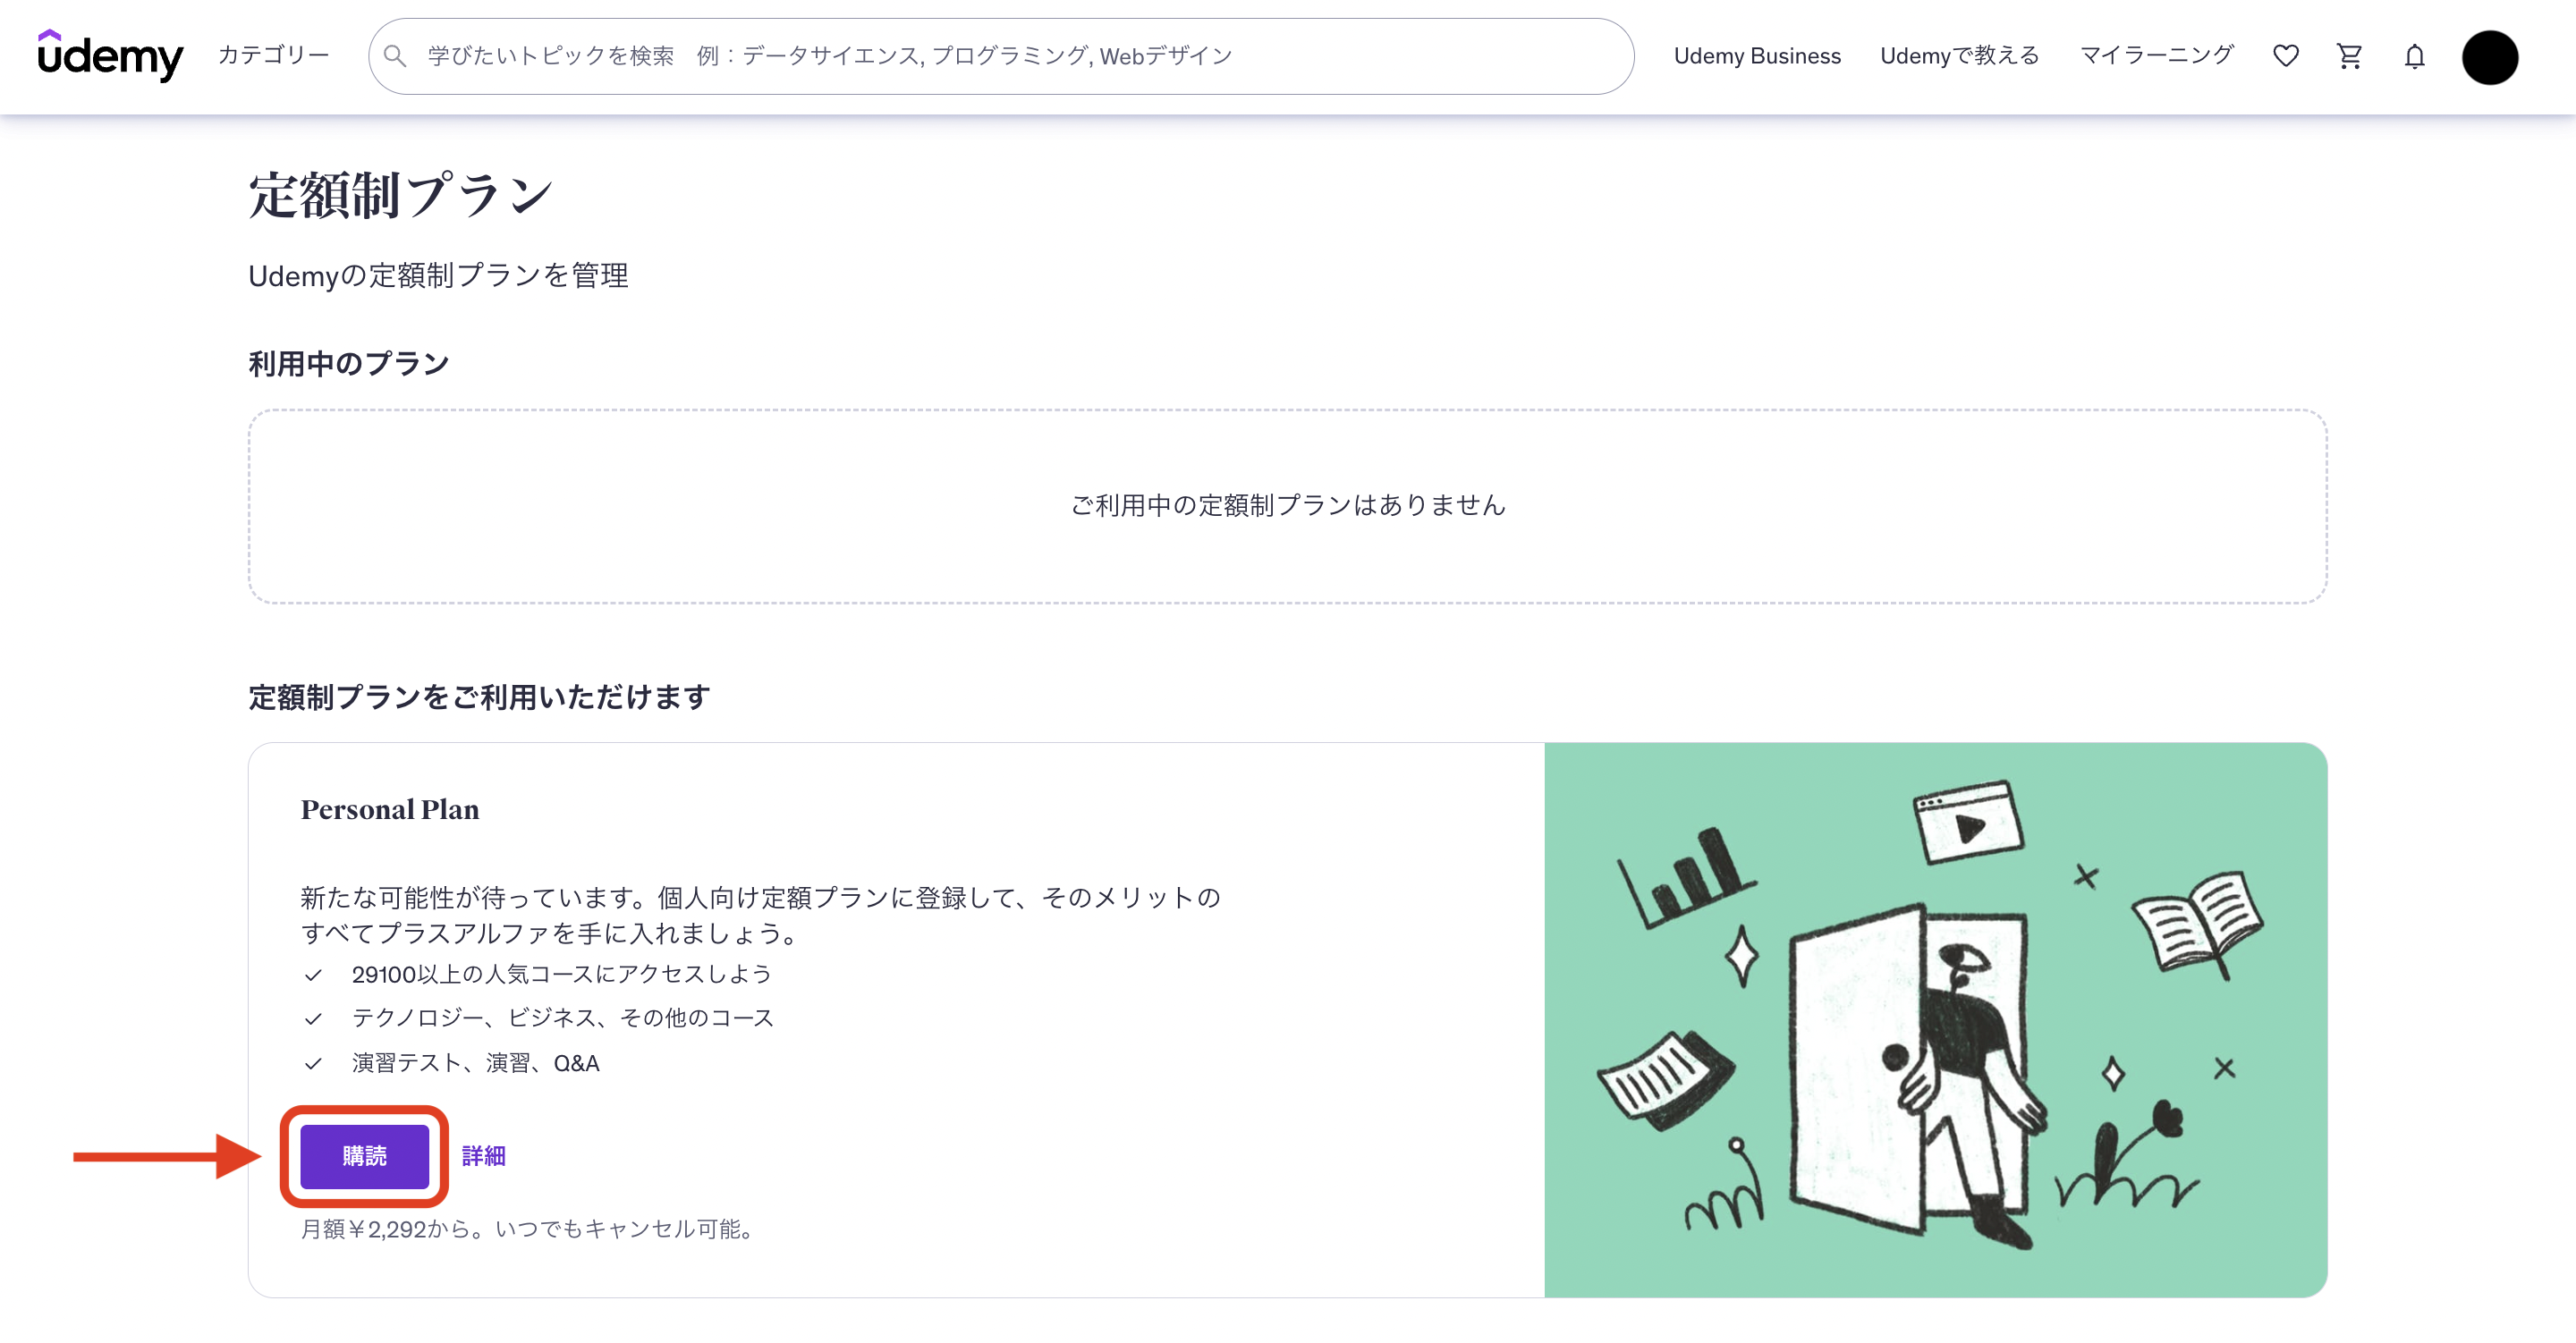Click the Udemy logo
Viewport: 2576px width, 1343px height.
pos(110,56)
